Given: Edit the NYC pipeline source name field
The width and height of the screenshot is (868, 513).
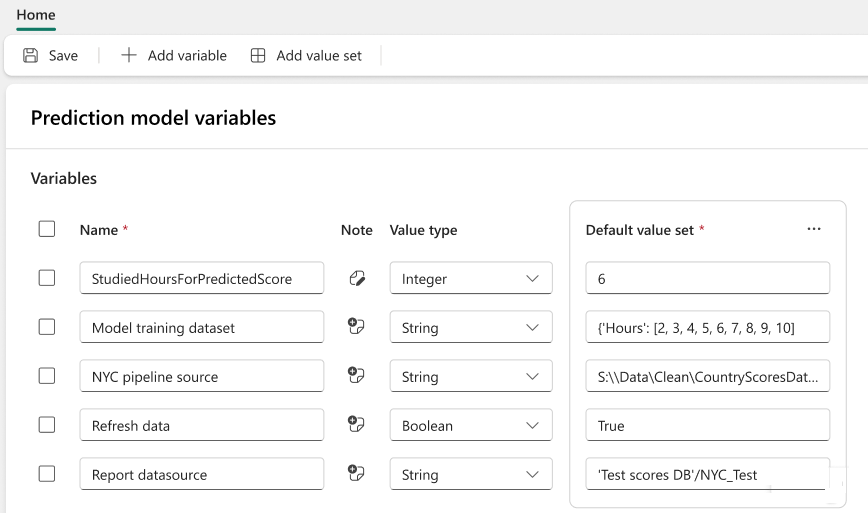Looking at the screenshot, I should [x=201, y=377].
